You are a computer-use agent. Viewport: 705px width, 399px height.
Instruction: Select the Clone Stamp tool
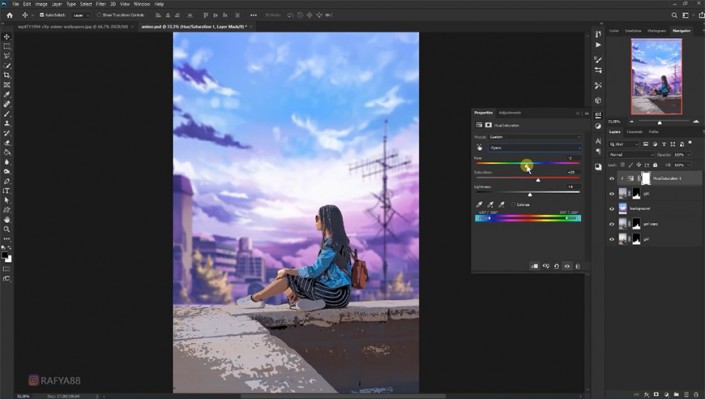(7, 123)
